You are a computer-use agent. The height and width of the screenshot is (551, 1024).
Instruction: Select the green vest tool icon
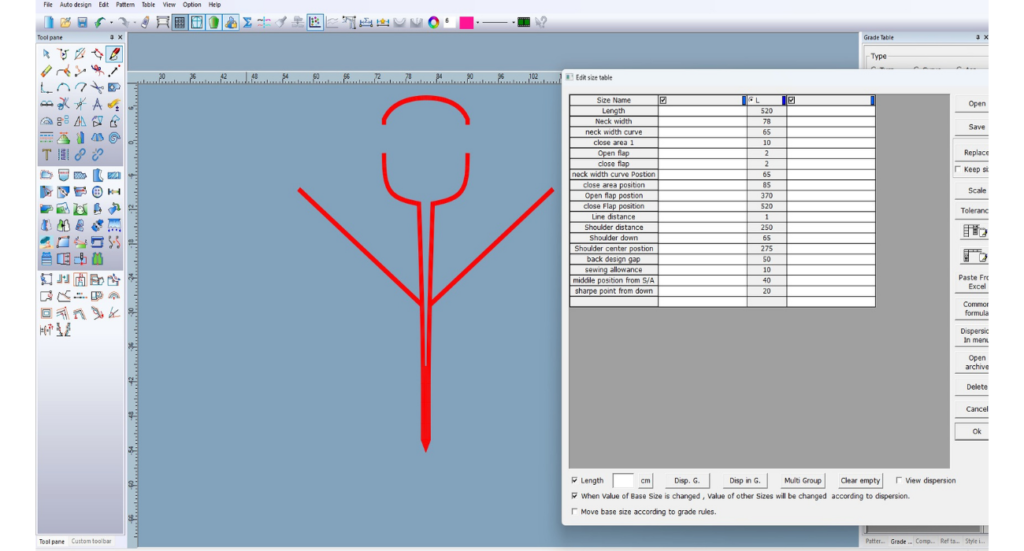pyautogui.click(x=97, y=259)
